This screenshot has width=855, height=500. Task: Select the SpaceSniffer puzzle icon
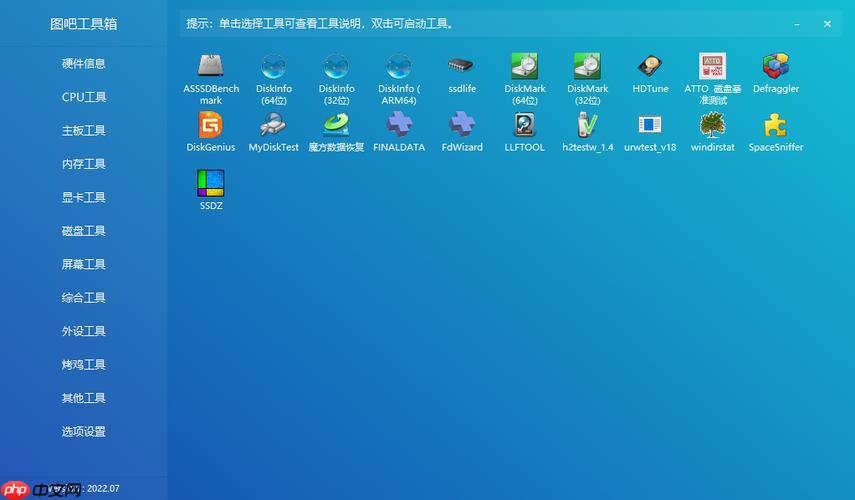[x=775, y=125]
